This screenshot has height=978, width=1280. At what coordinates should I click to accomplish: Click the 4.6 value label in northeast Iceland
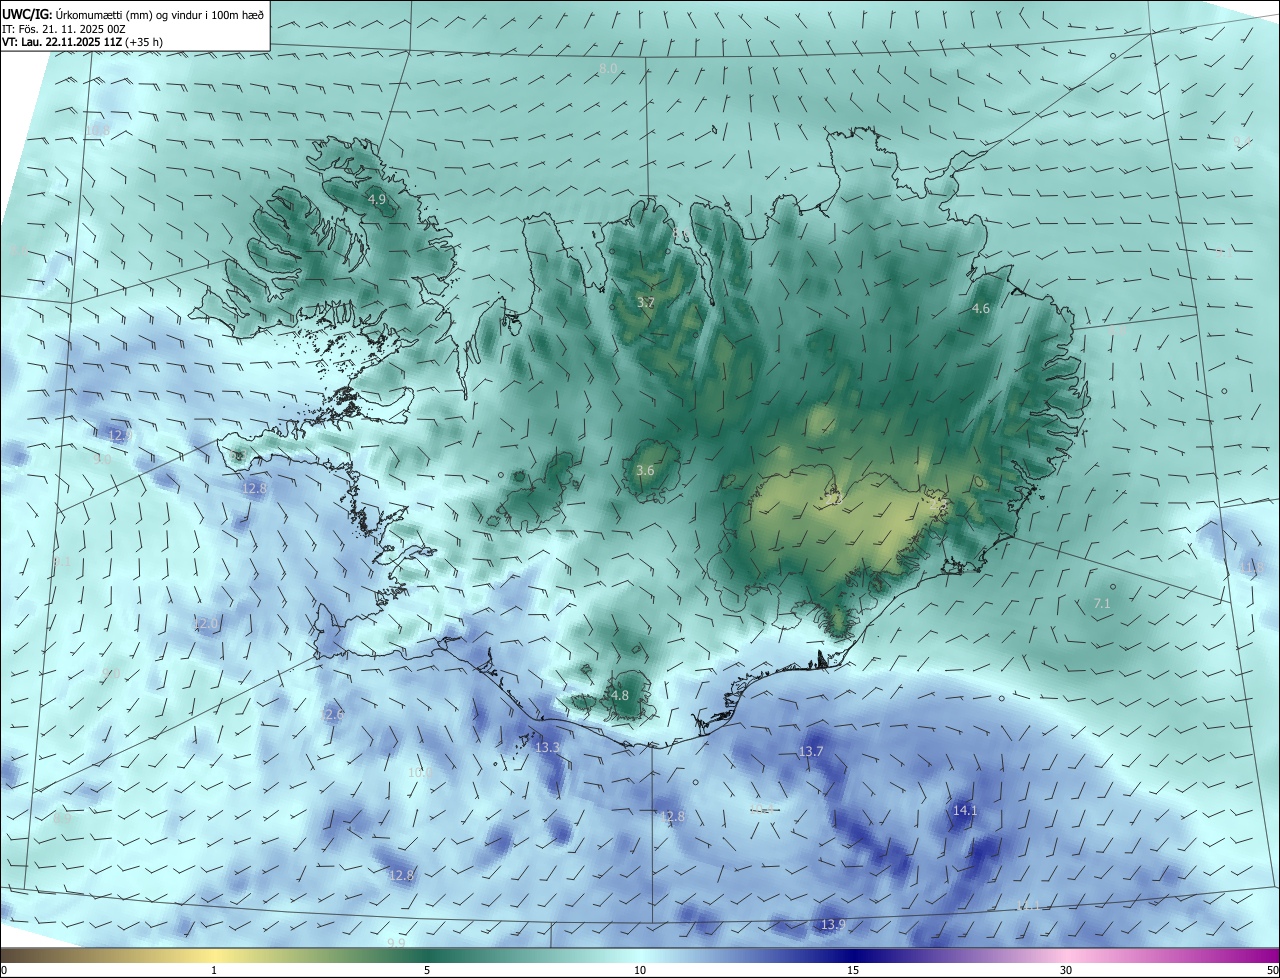(x=981, y=309)
